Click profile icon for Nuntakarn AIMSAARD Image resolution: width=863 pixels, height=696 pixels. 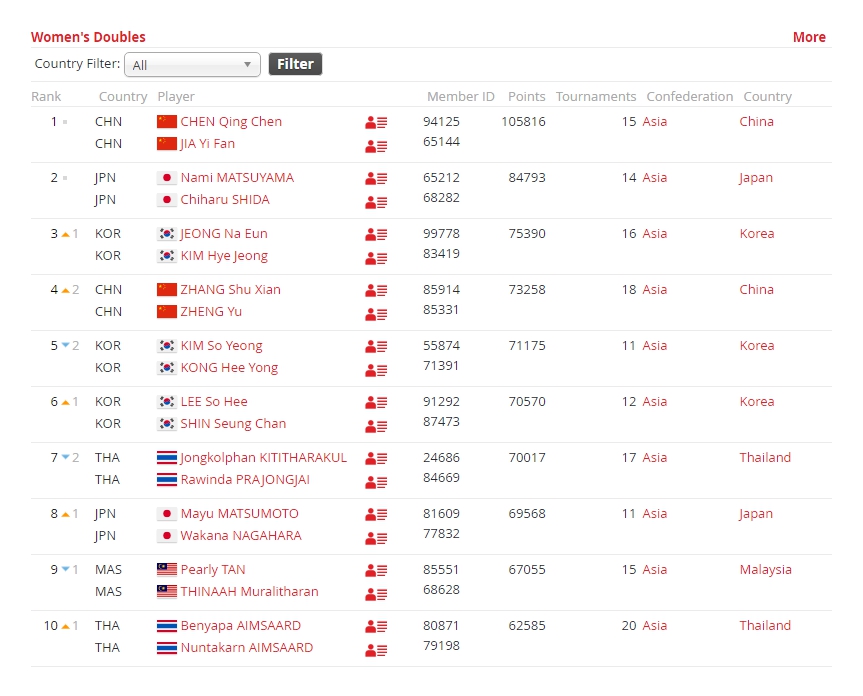tap(376, 648)
